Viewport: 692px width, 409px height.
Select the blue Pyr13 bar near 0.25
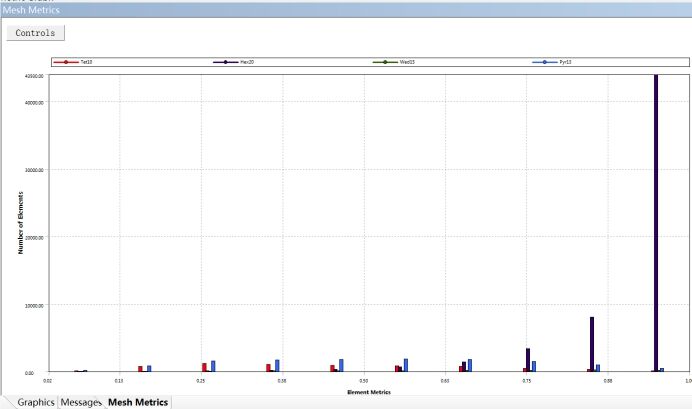[213, 366]
